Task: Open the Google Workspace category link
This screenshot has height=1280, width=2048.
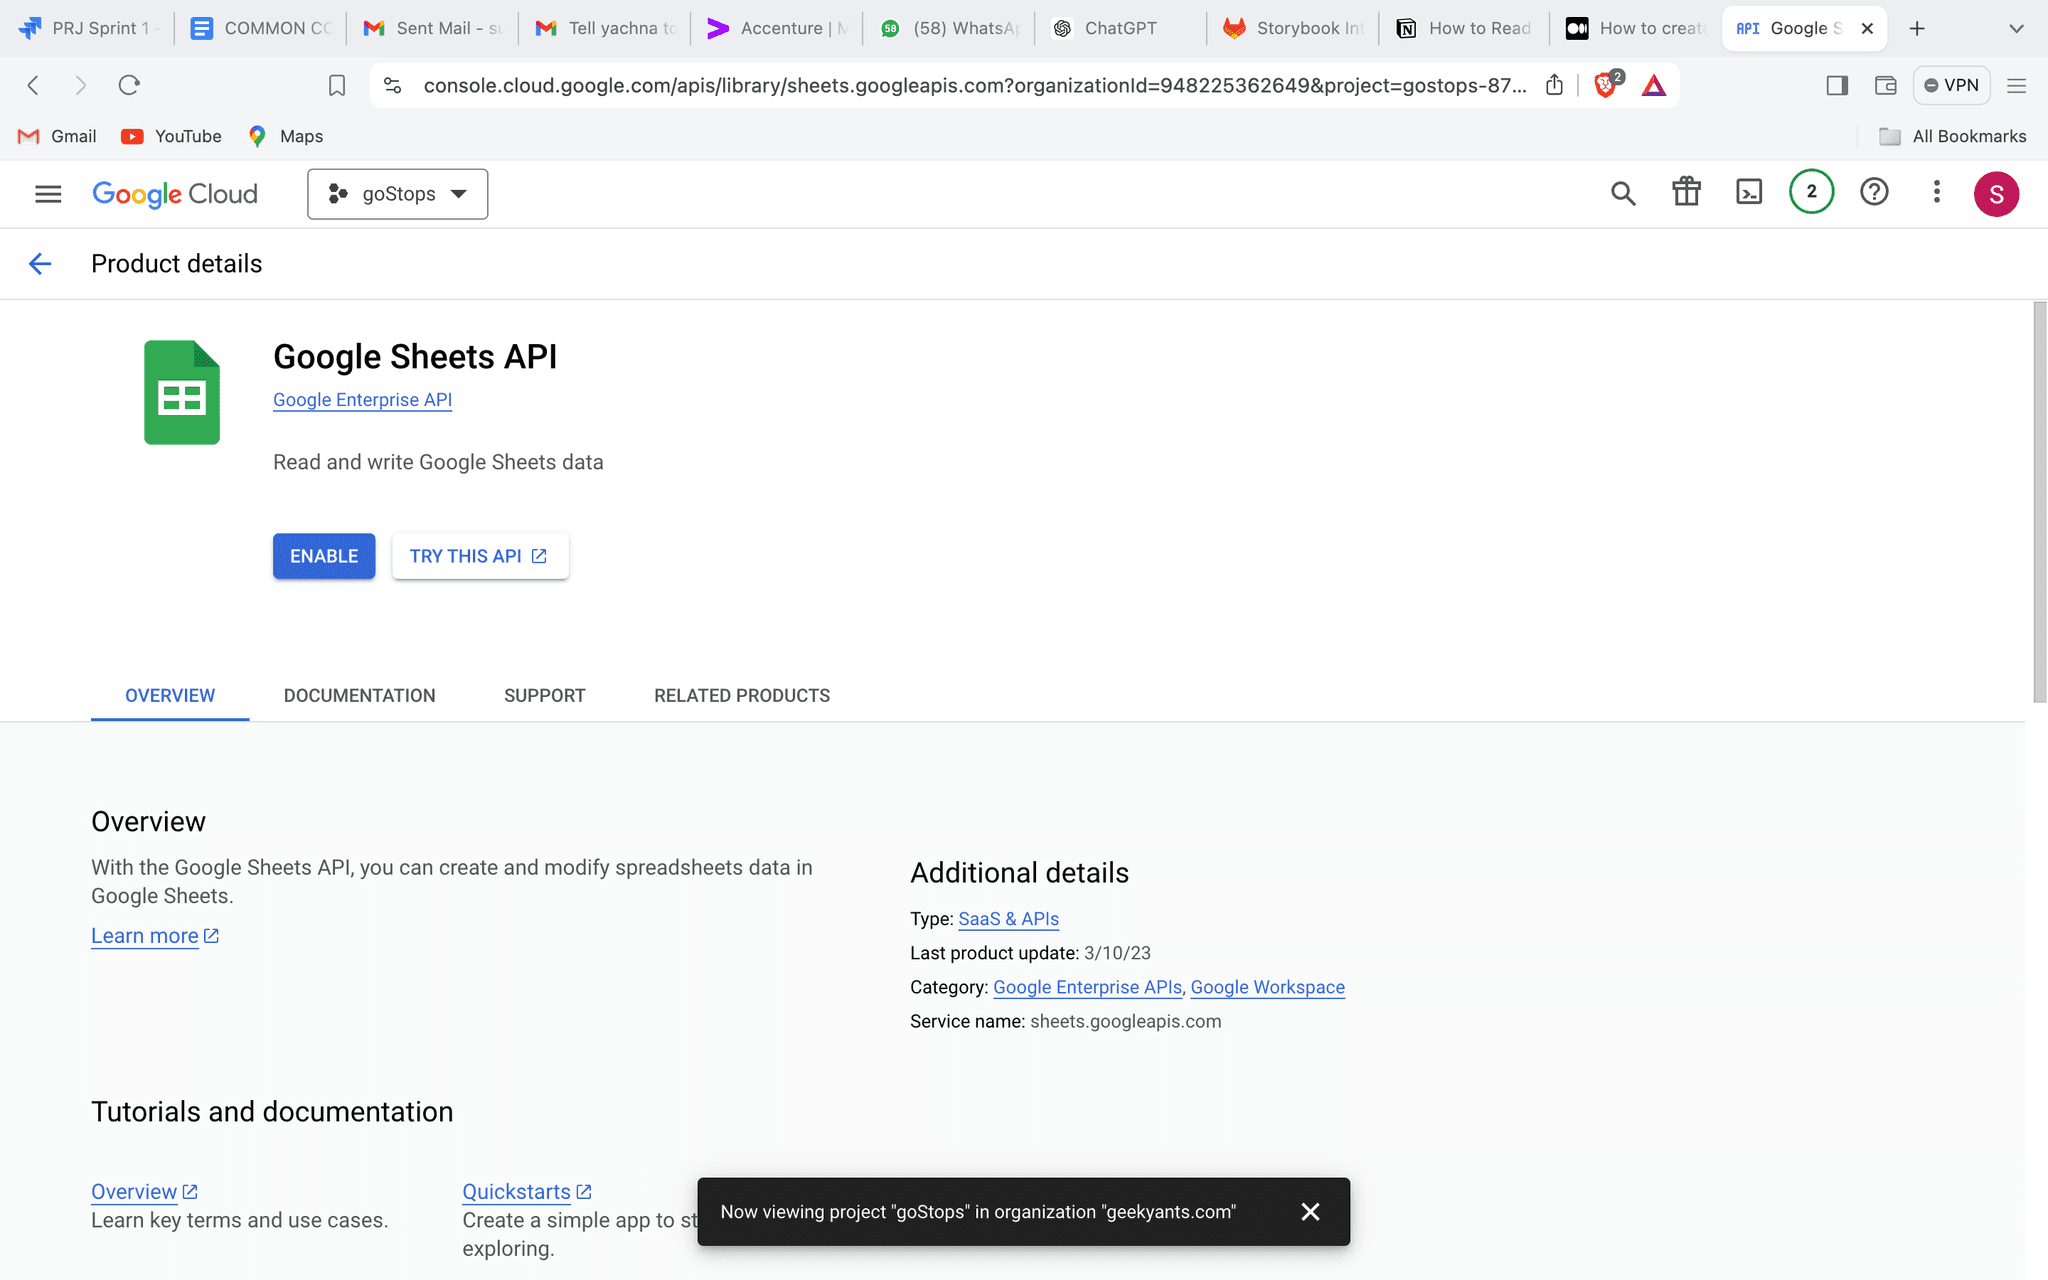Action: 1267,987
